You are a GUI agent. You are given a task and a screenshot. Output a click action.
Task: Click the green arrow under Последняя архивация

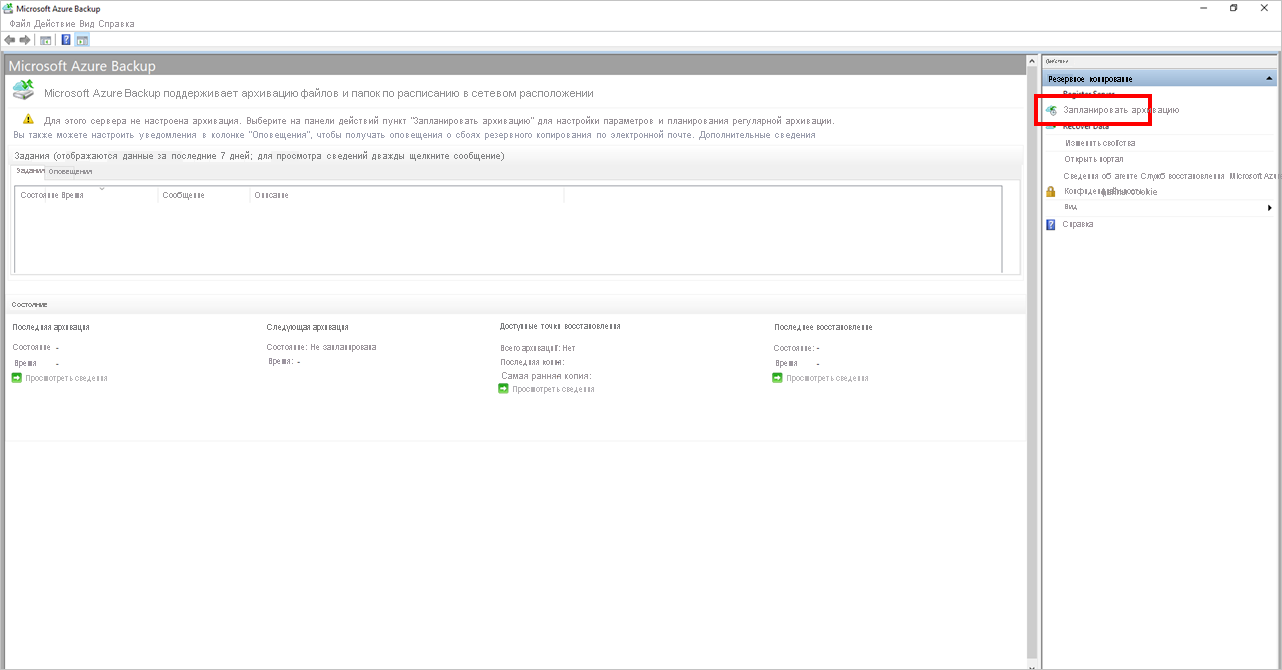tap(17, 378)
